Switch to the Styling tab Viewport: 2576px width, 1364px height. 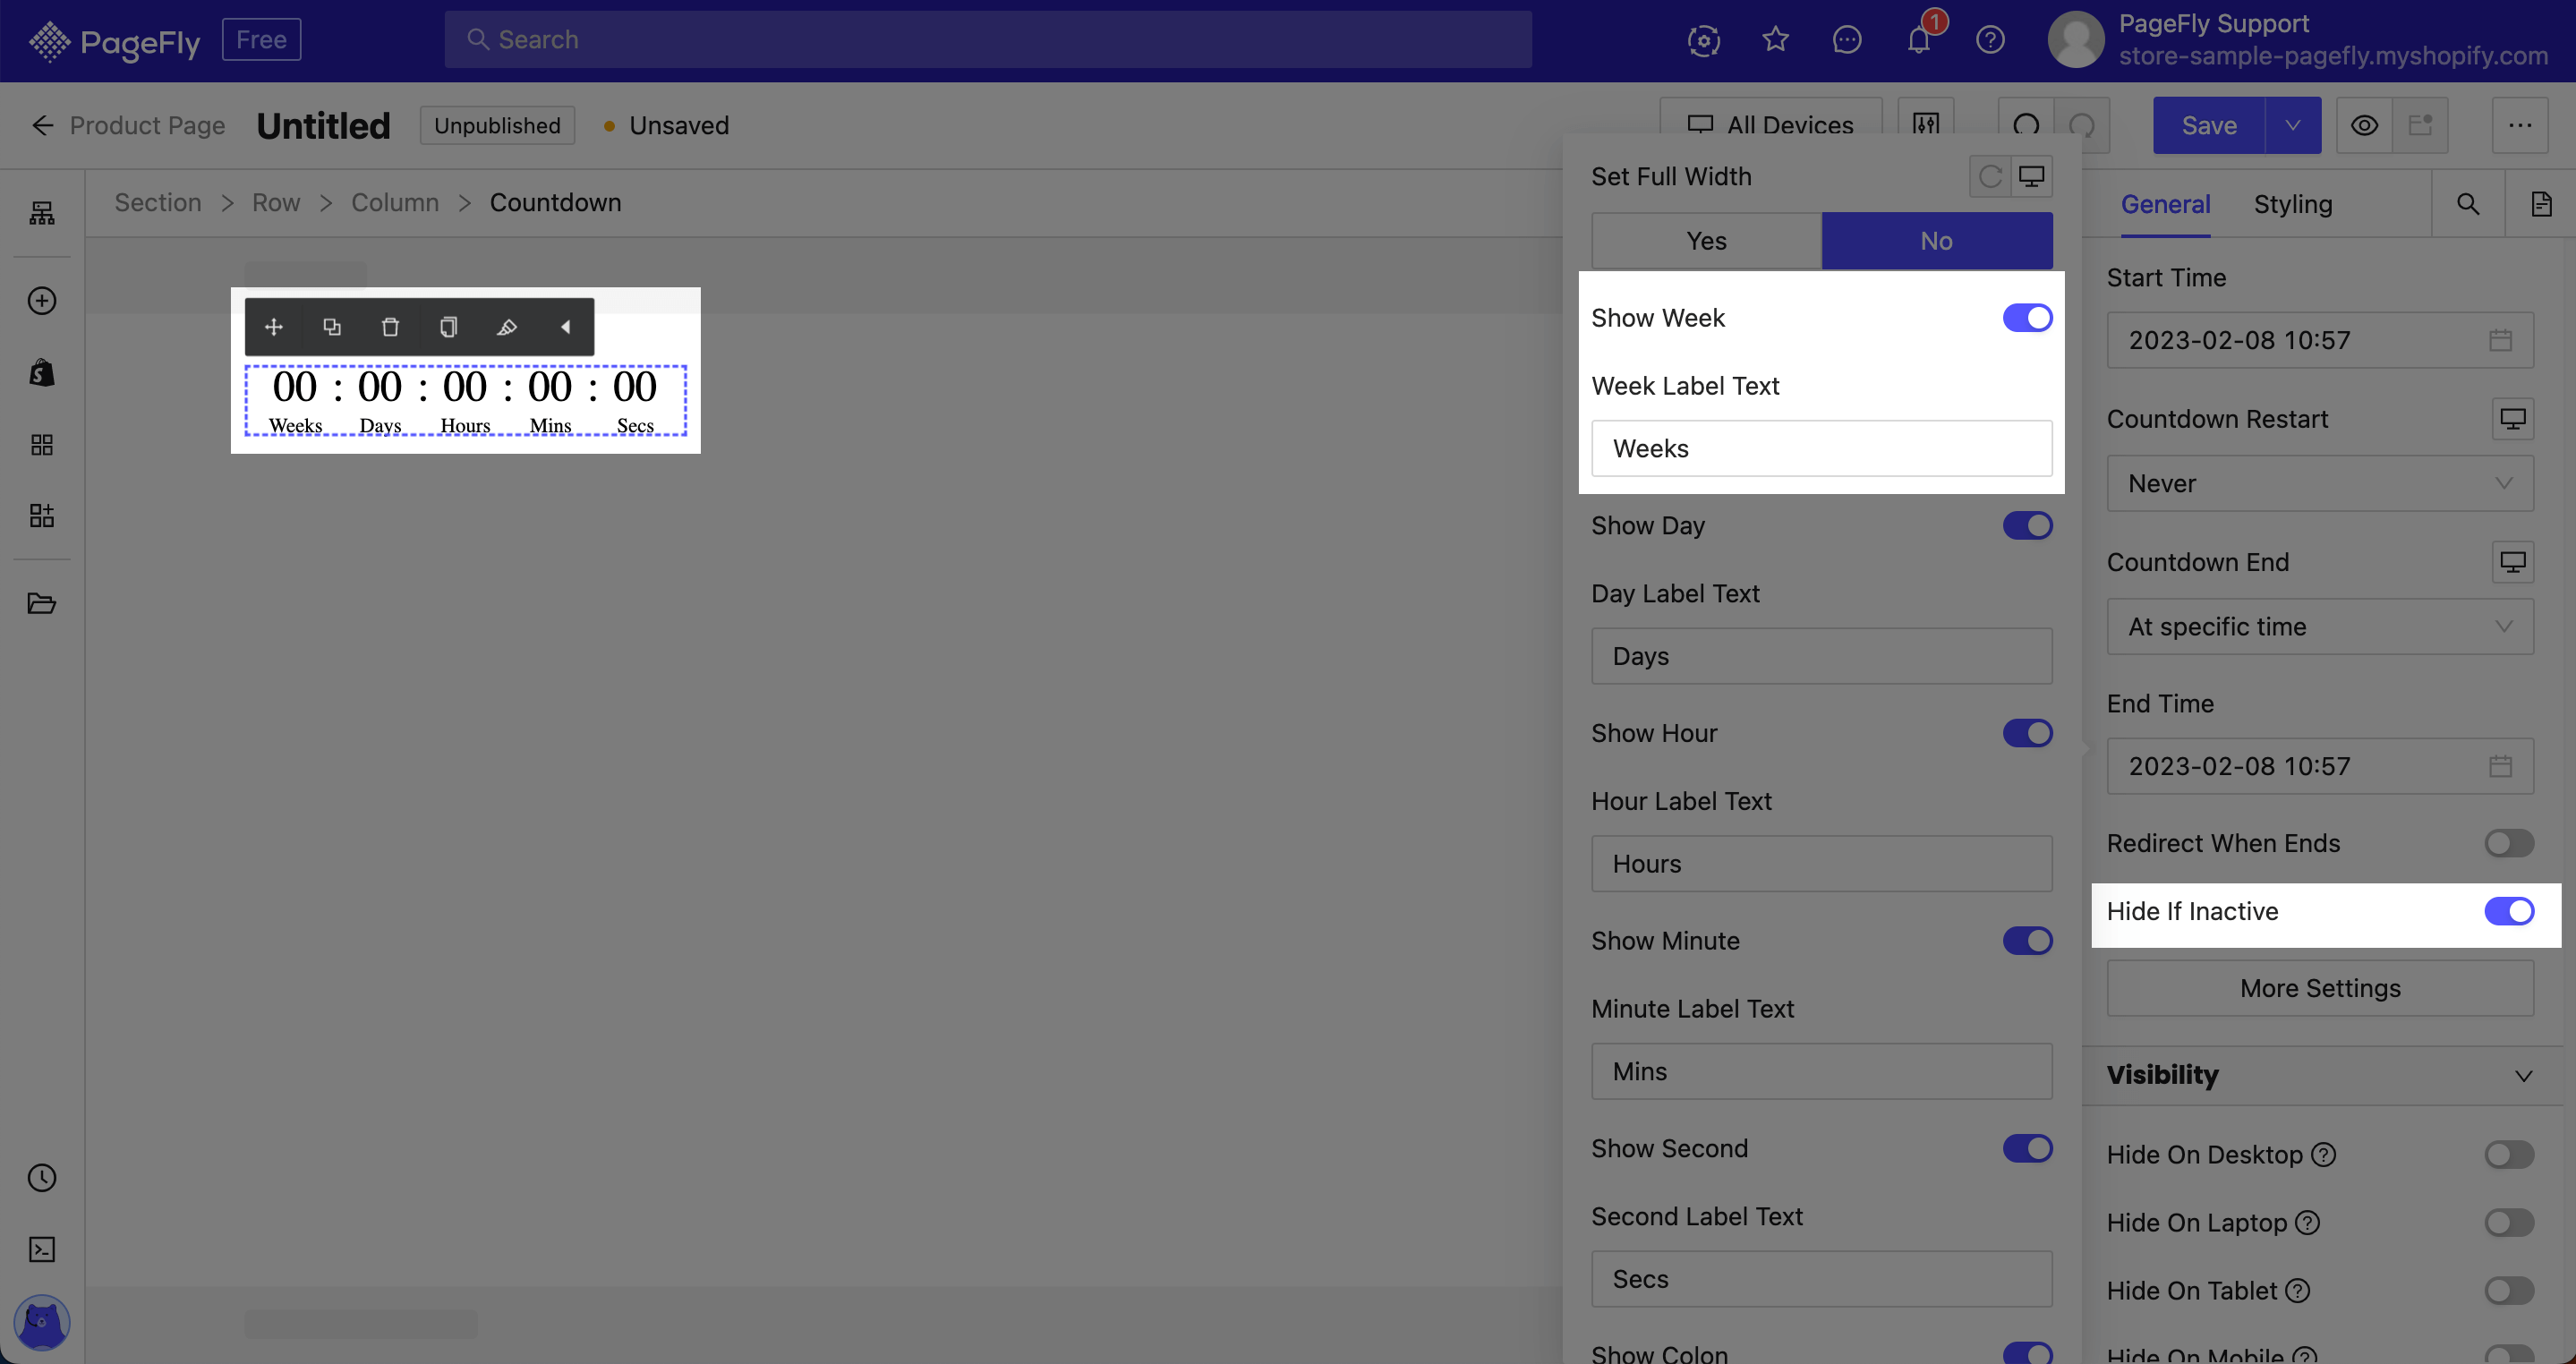pyautogui.click(x=2293, y=204)
